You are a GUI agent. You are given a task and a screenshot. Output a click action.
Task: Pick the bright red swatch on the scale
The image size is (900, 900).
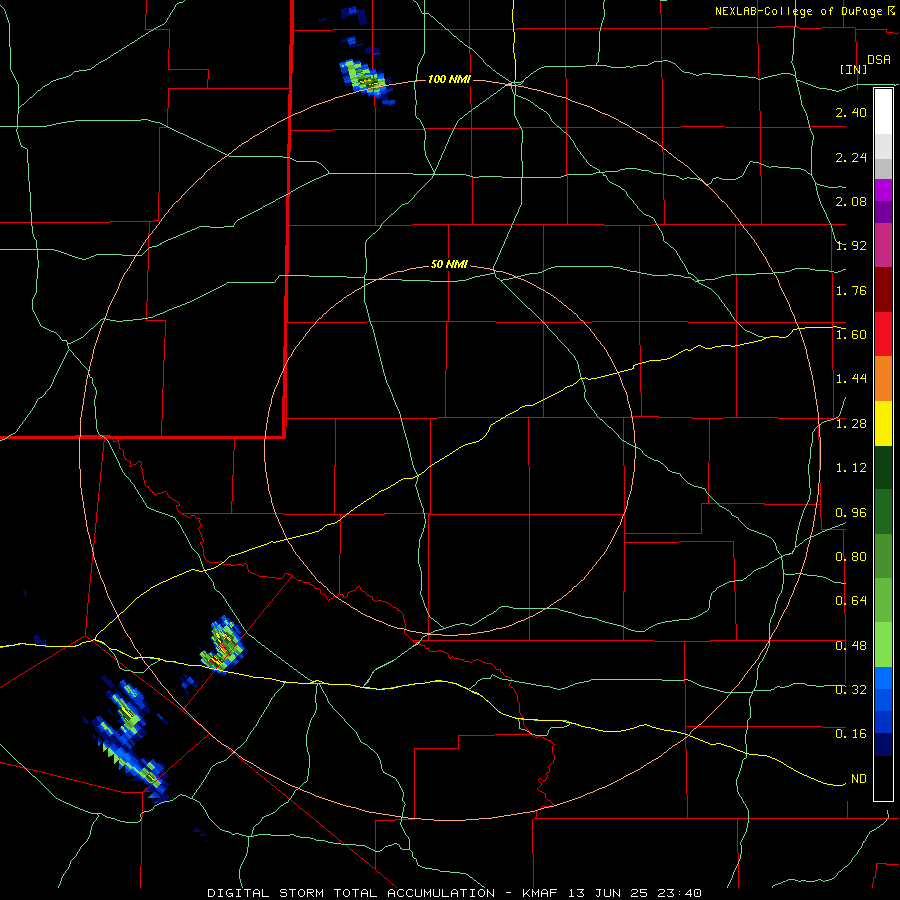click(x=883, y=334)
